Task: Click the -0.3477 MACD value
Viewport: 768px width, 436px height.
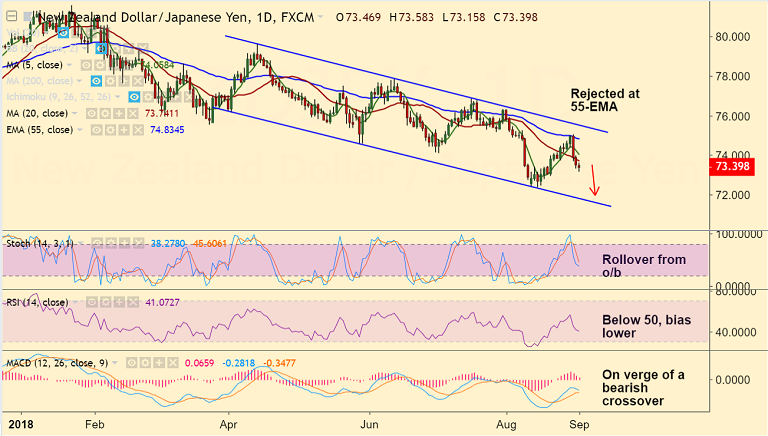Action: [280, 363]
